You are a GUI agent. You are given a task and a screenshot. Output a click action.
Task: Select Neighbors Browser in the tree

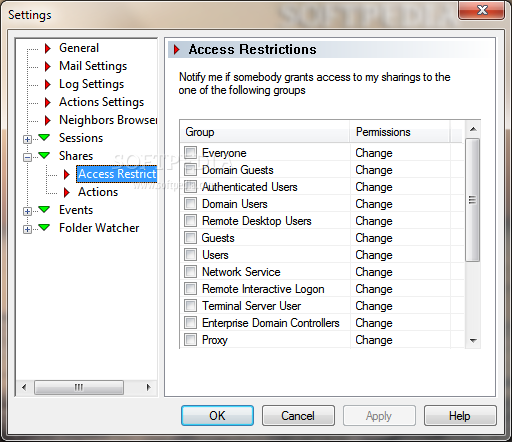tap(108, 120)
